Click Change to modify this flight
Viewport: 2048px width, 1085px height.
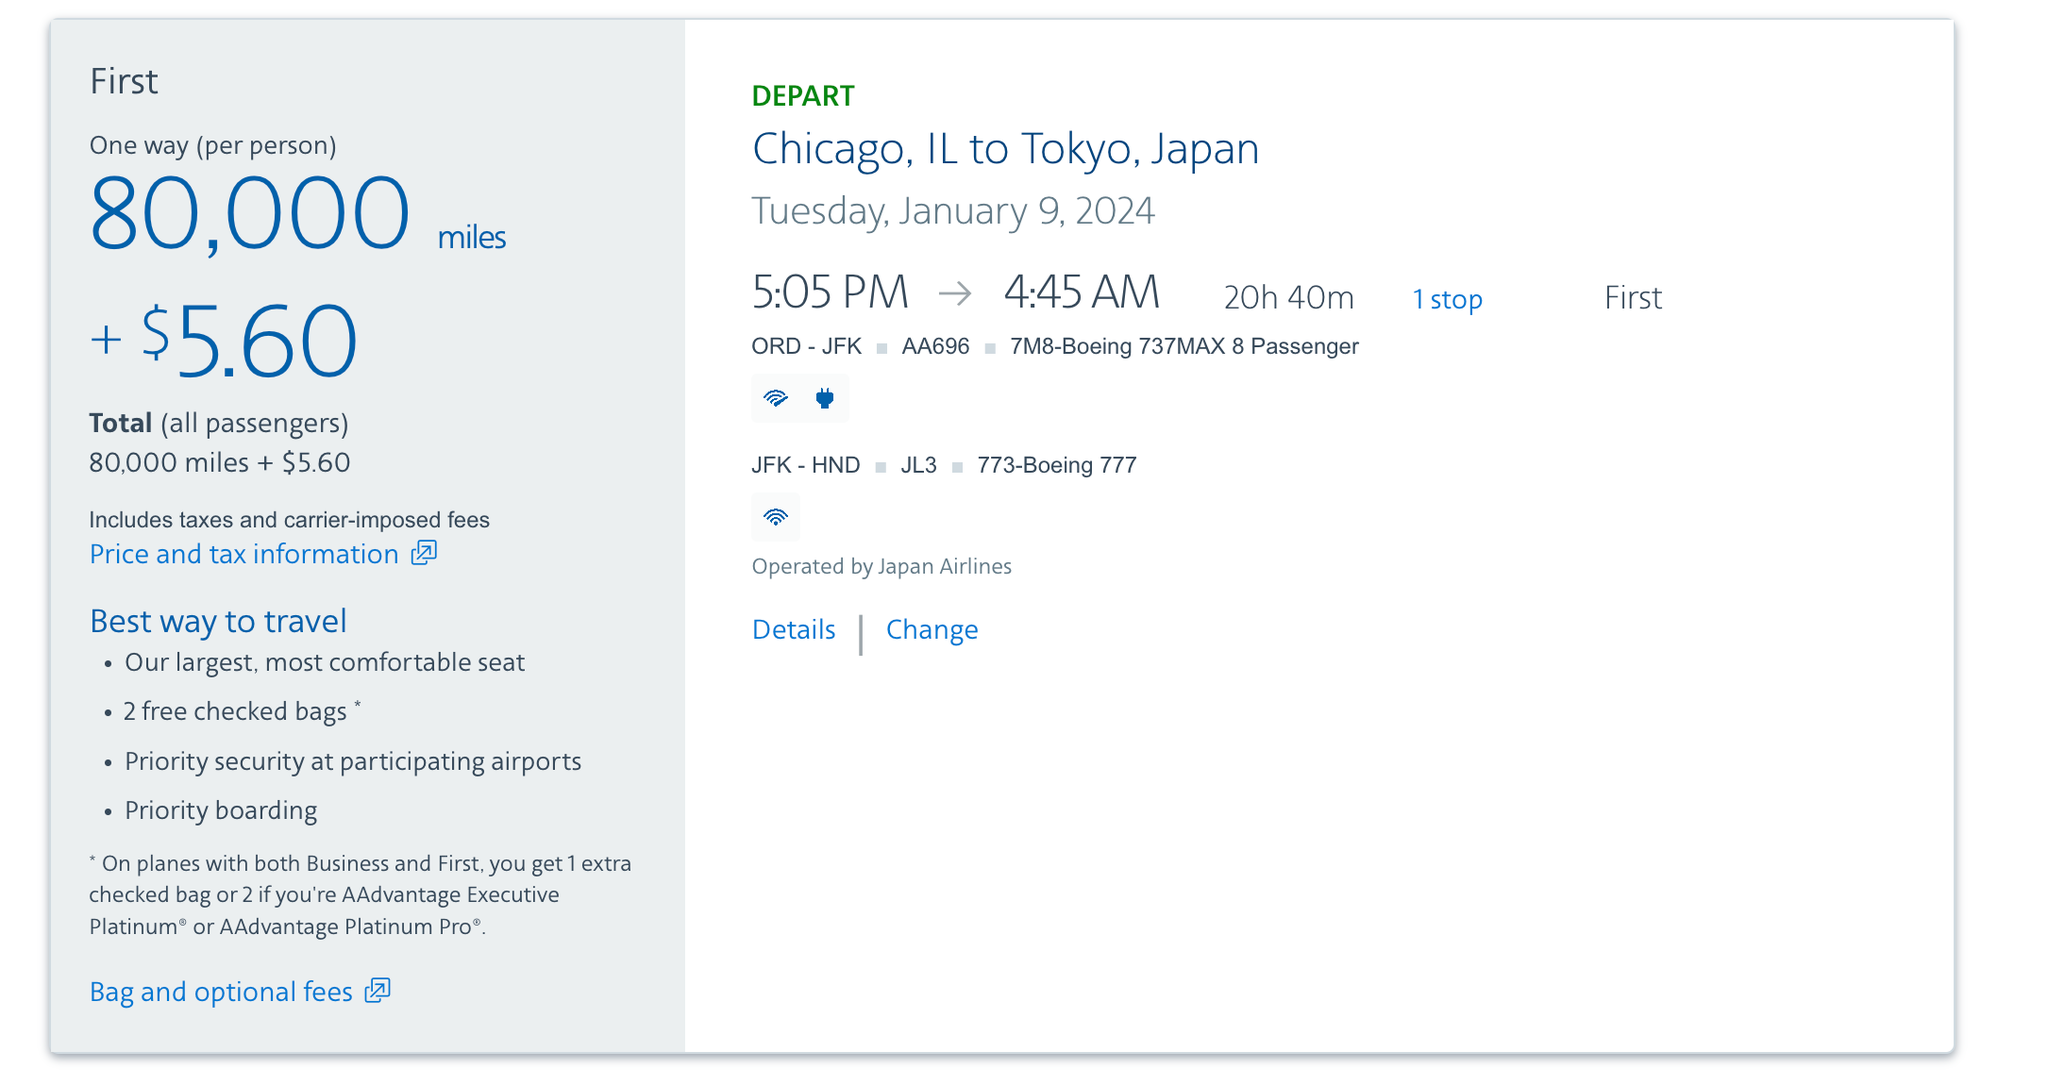click(x=931, y=629)
